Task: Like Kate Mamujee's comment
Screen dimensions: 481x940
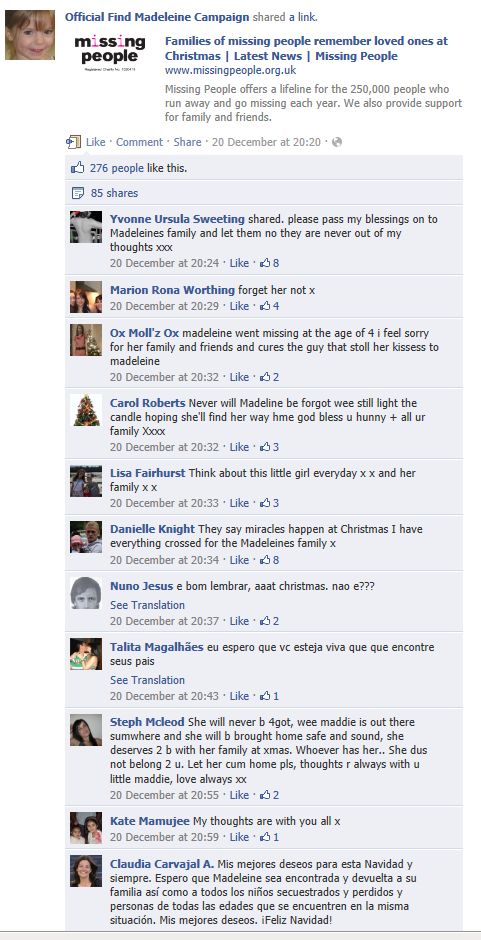Action: pyautogui.click(x=239, y=837)
